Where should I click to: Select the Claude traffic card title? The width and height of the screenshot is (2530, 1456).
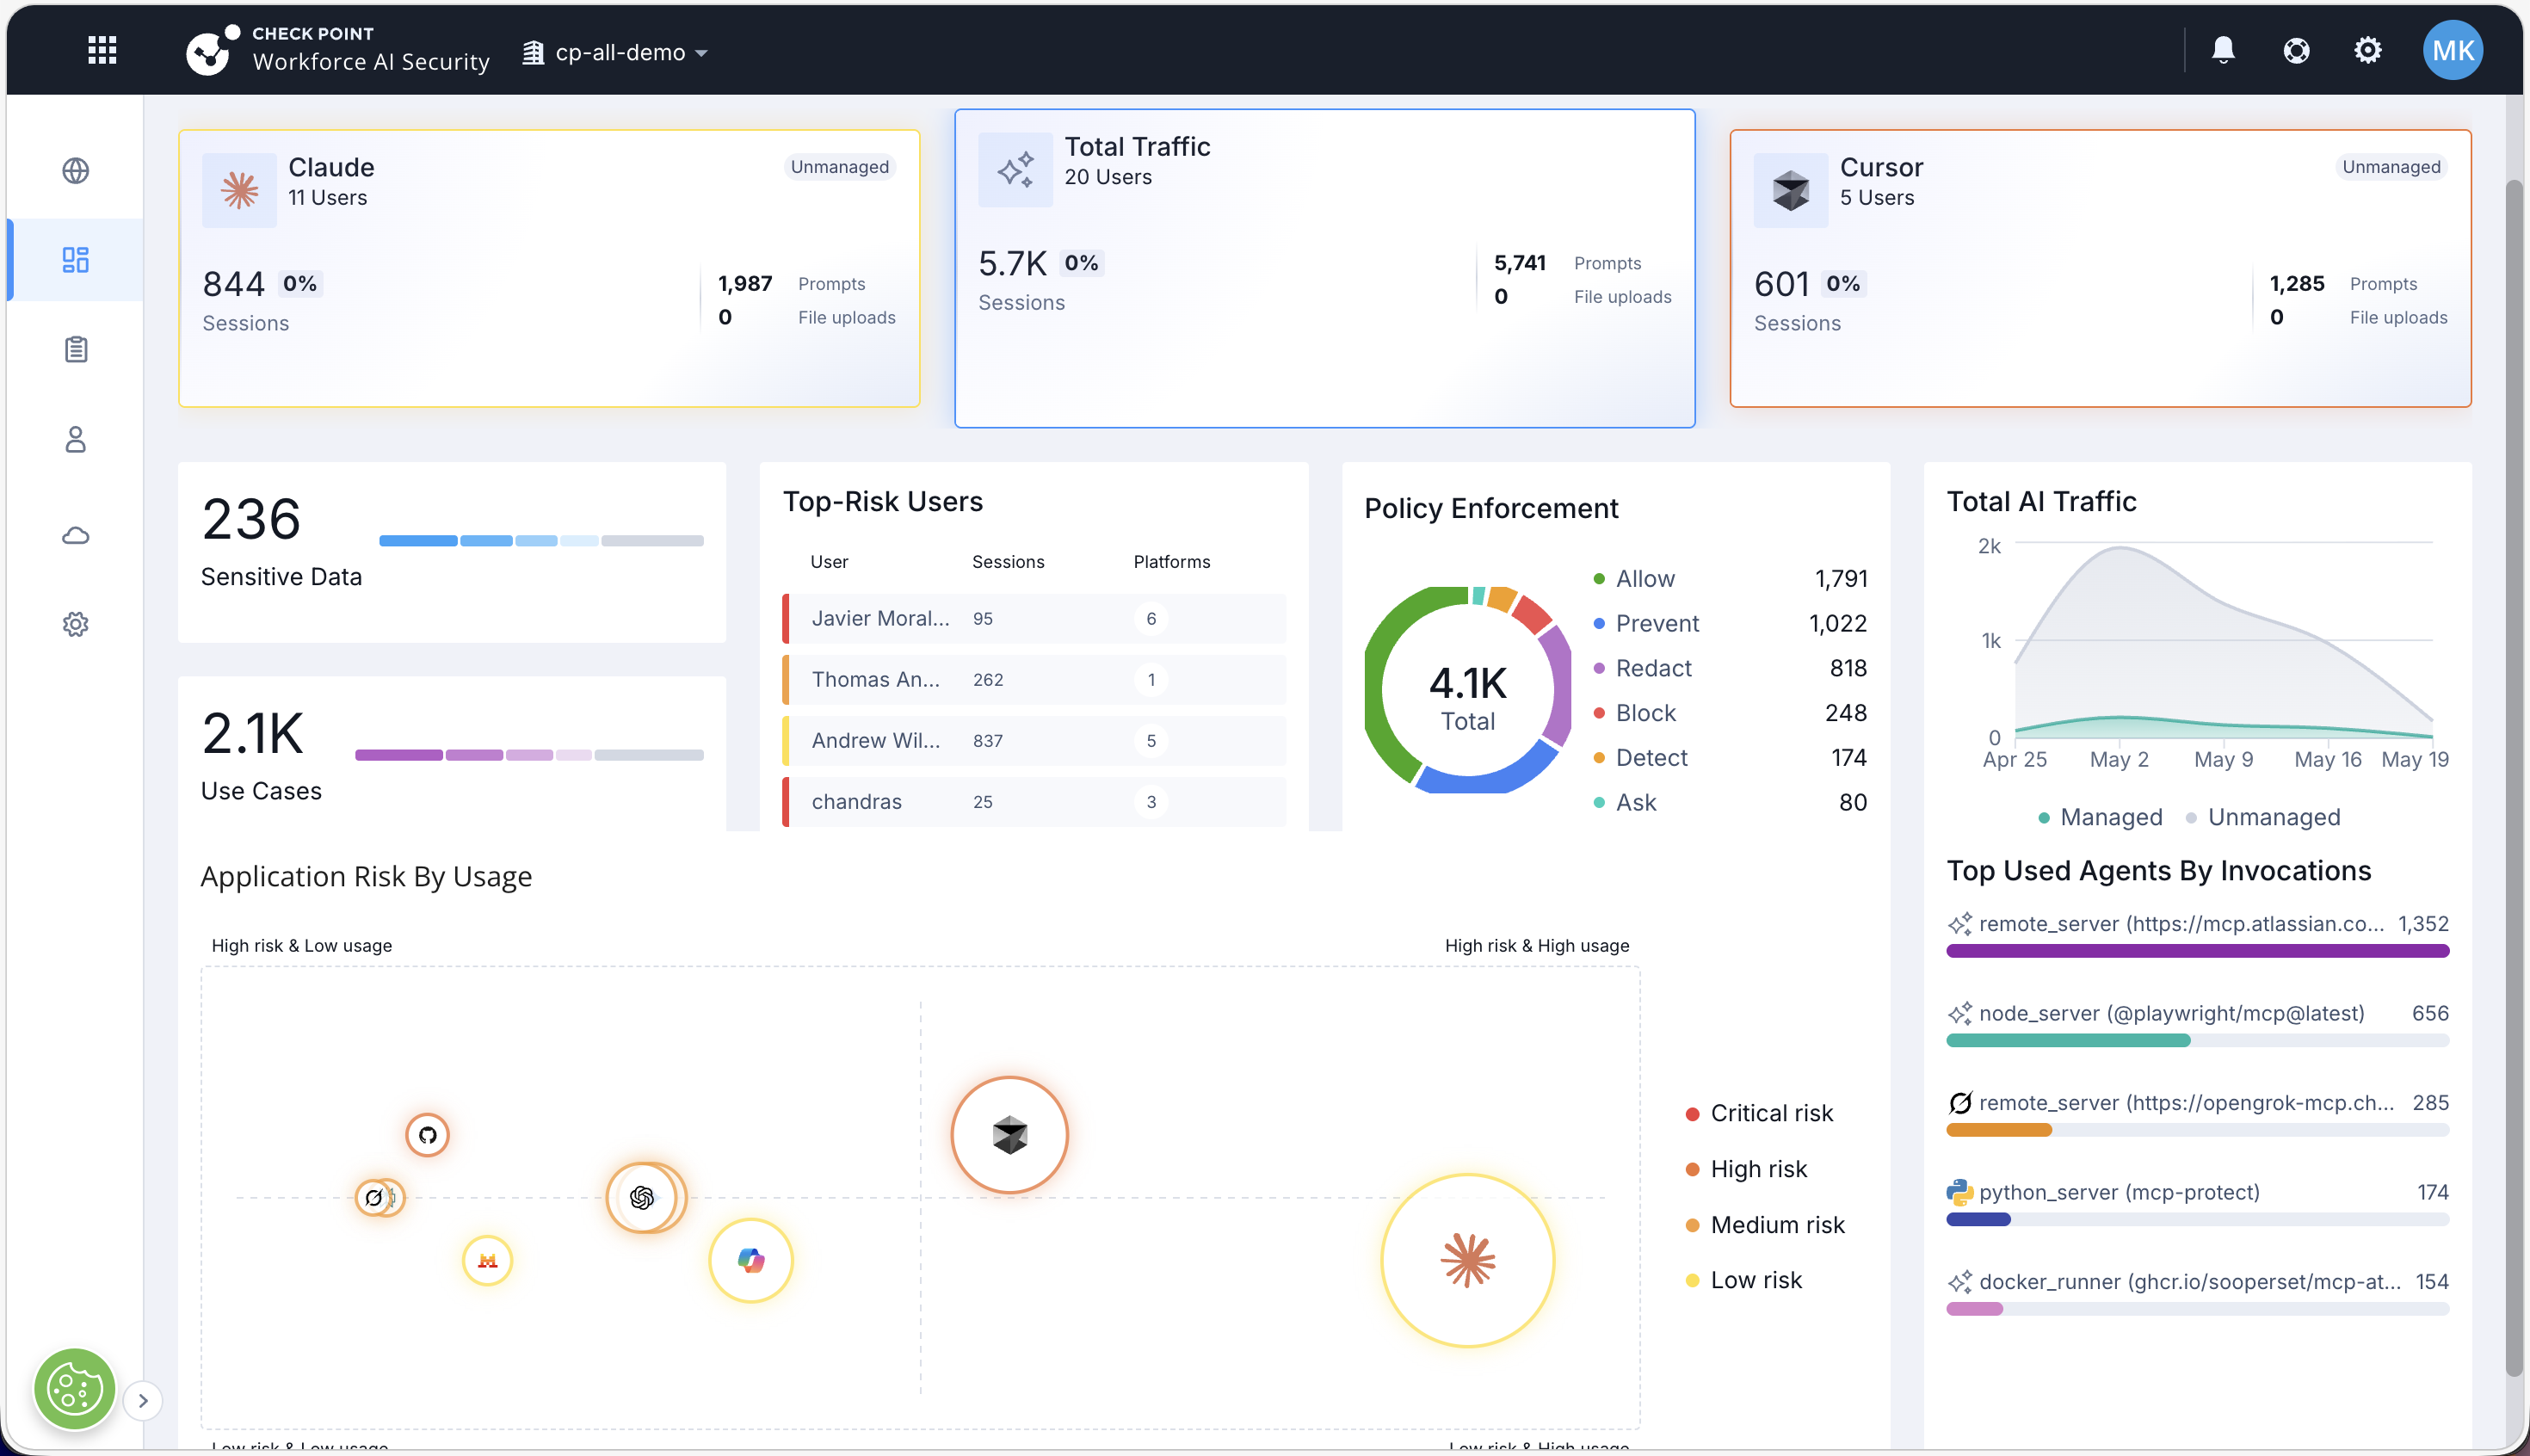click(331, 167)
